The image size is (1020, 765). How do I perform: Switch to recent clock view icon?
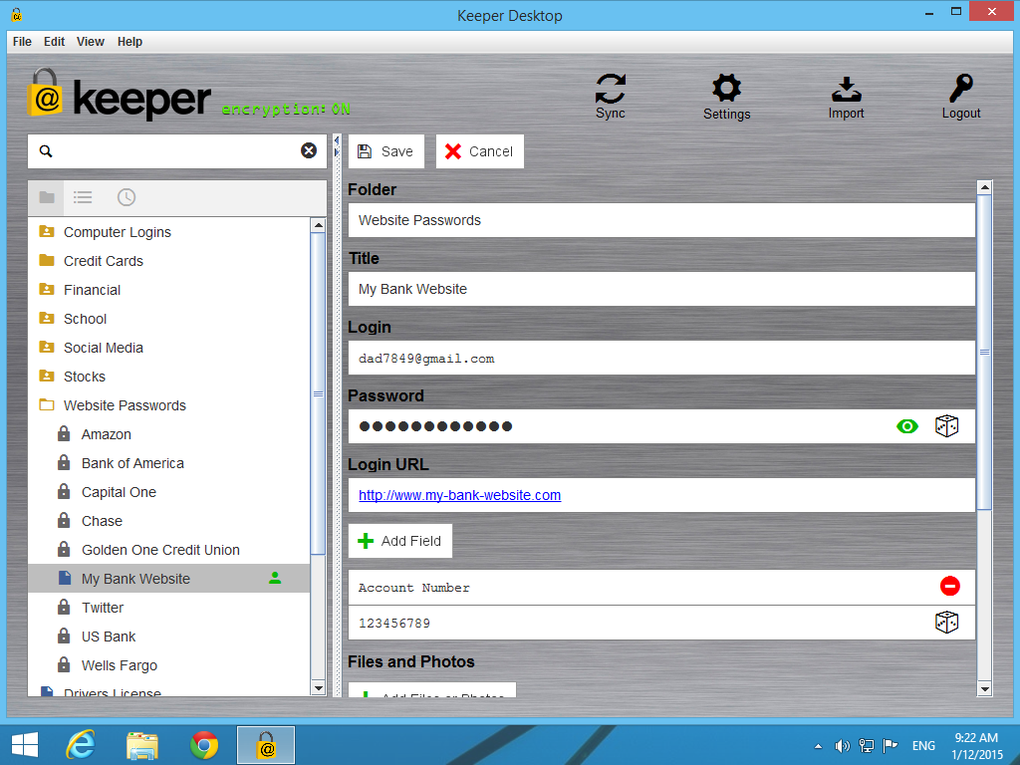coord(126,197)
